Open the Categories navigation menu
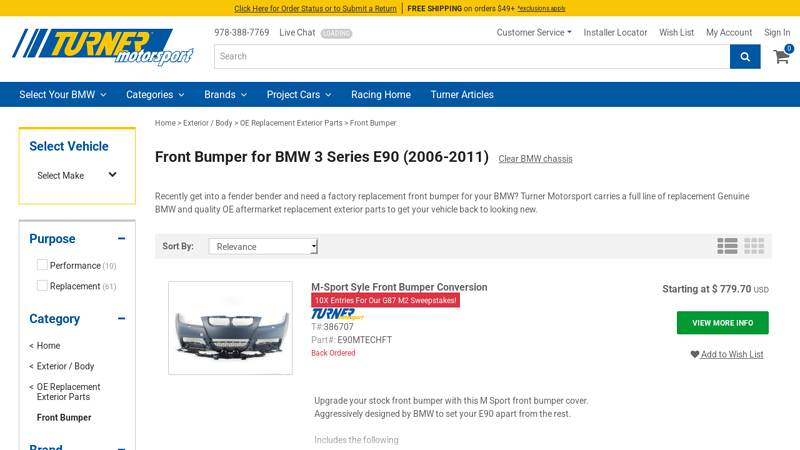The height and width of the screenshot is (450, 800). [155, 94]
